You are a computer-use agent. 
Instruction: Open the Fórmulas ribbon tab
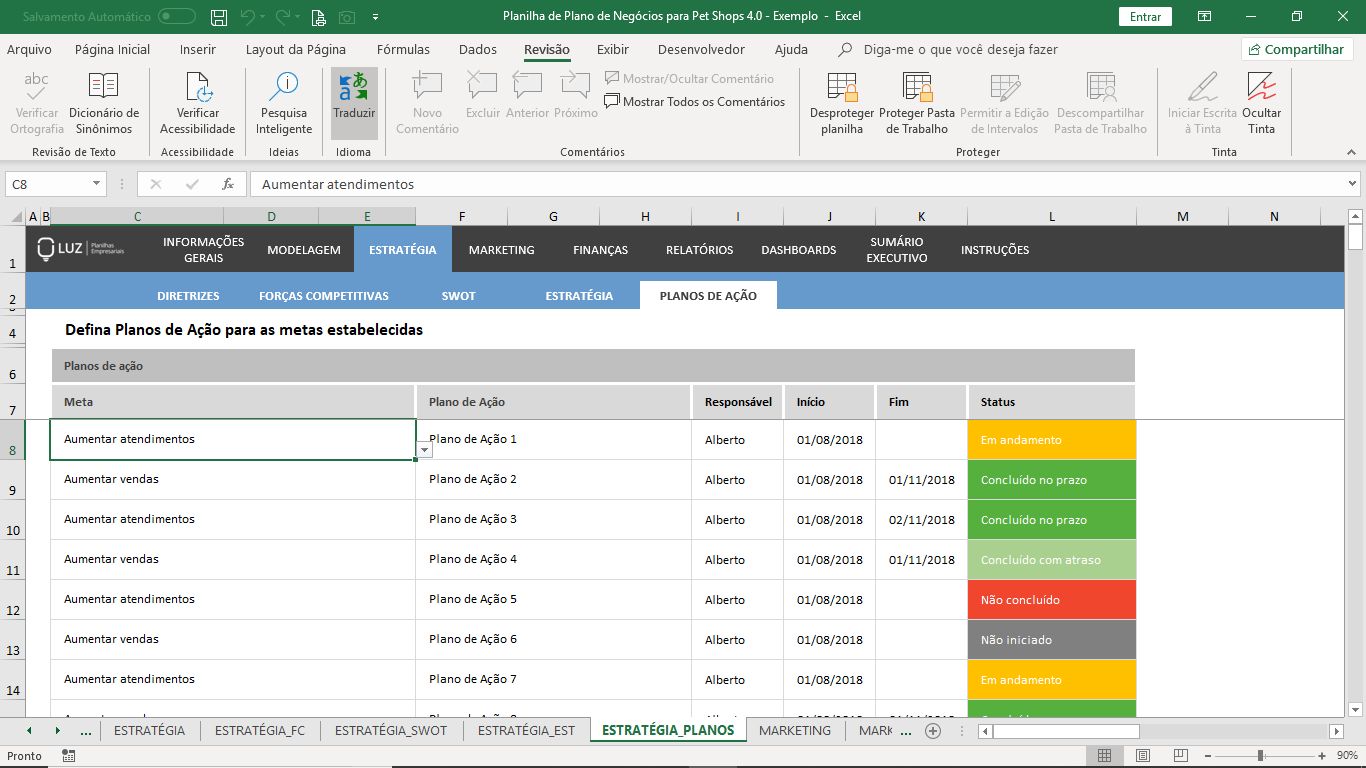(403, 49)
